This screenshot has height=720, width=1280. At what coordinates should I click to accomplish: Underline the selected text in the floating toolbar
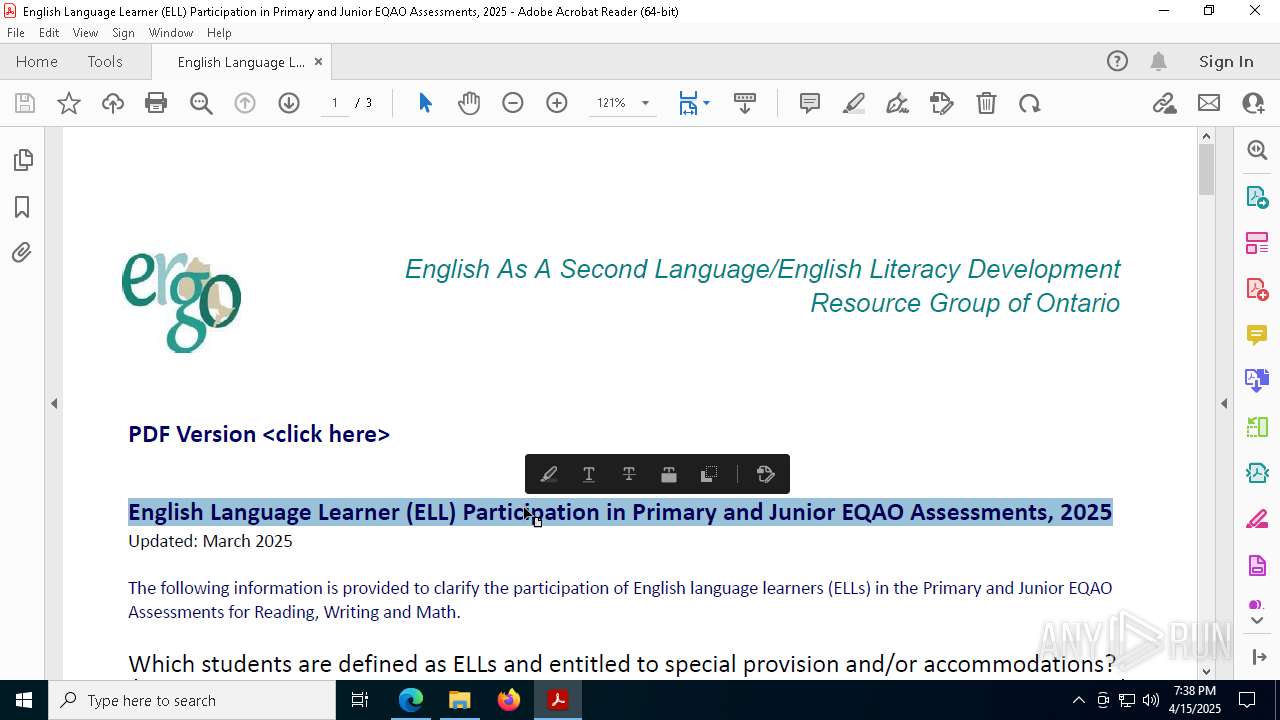589,474
